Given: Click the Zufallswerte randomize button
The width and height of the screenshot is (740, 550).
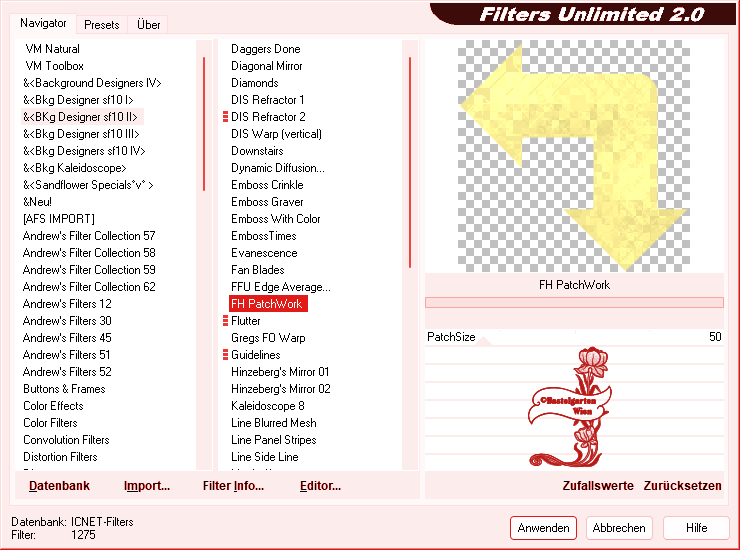Looking at the screenshot, I should coord(598,486).
